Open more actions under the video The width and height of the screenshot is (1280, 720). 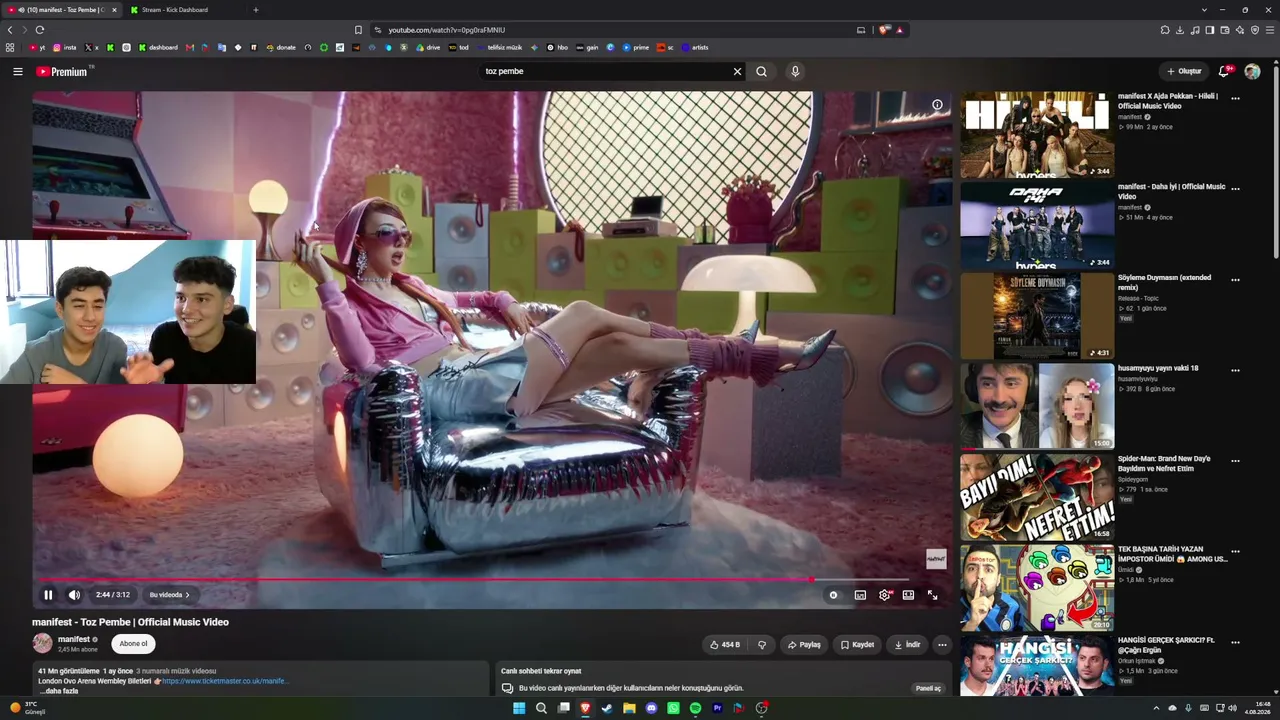click(942, 645)
